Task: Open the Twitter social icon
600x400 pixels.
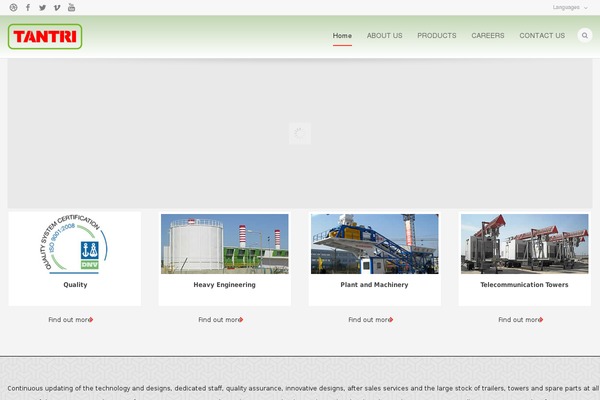Action: [42, 8]
